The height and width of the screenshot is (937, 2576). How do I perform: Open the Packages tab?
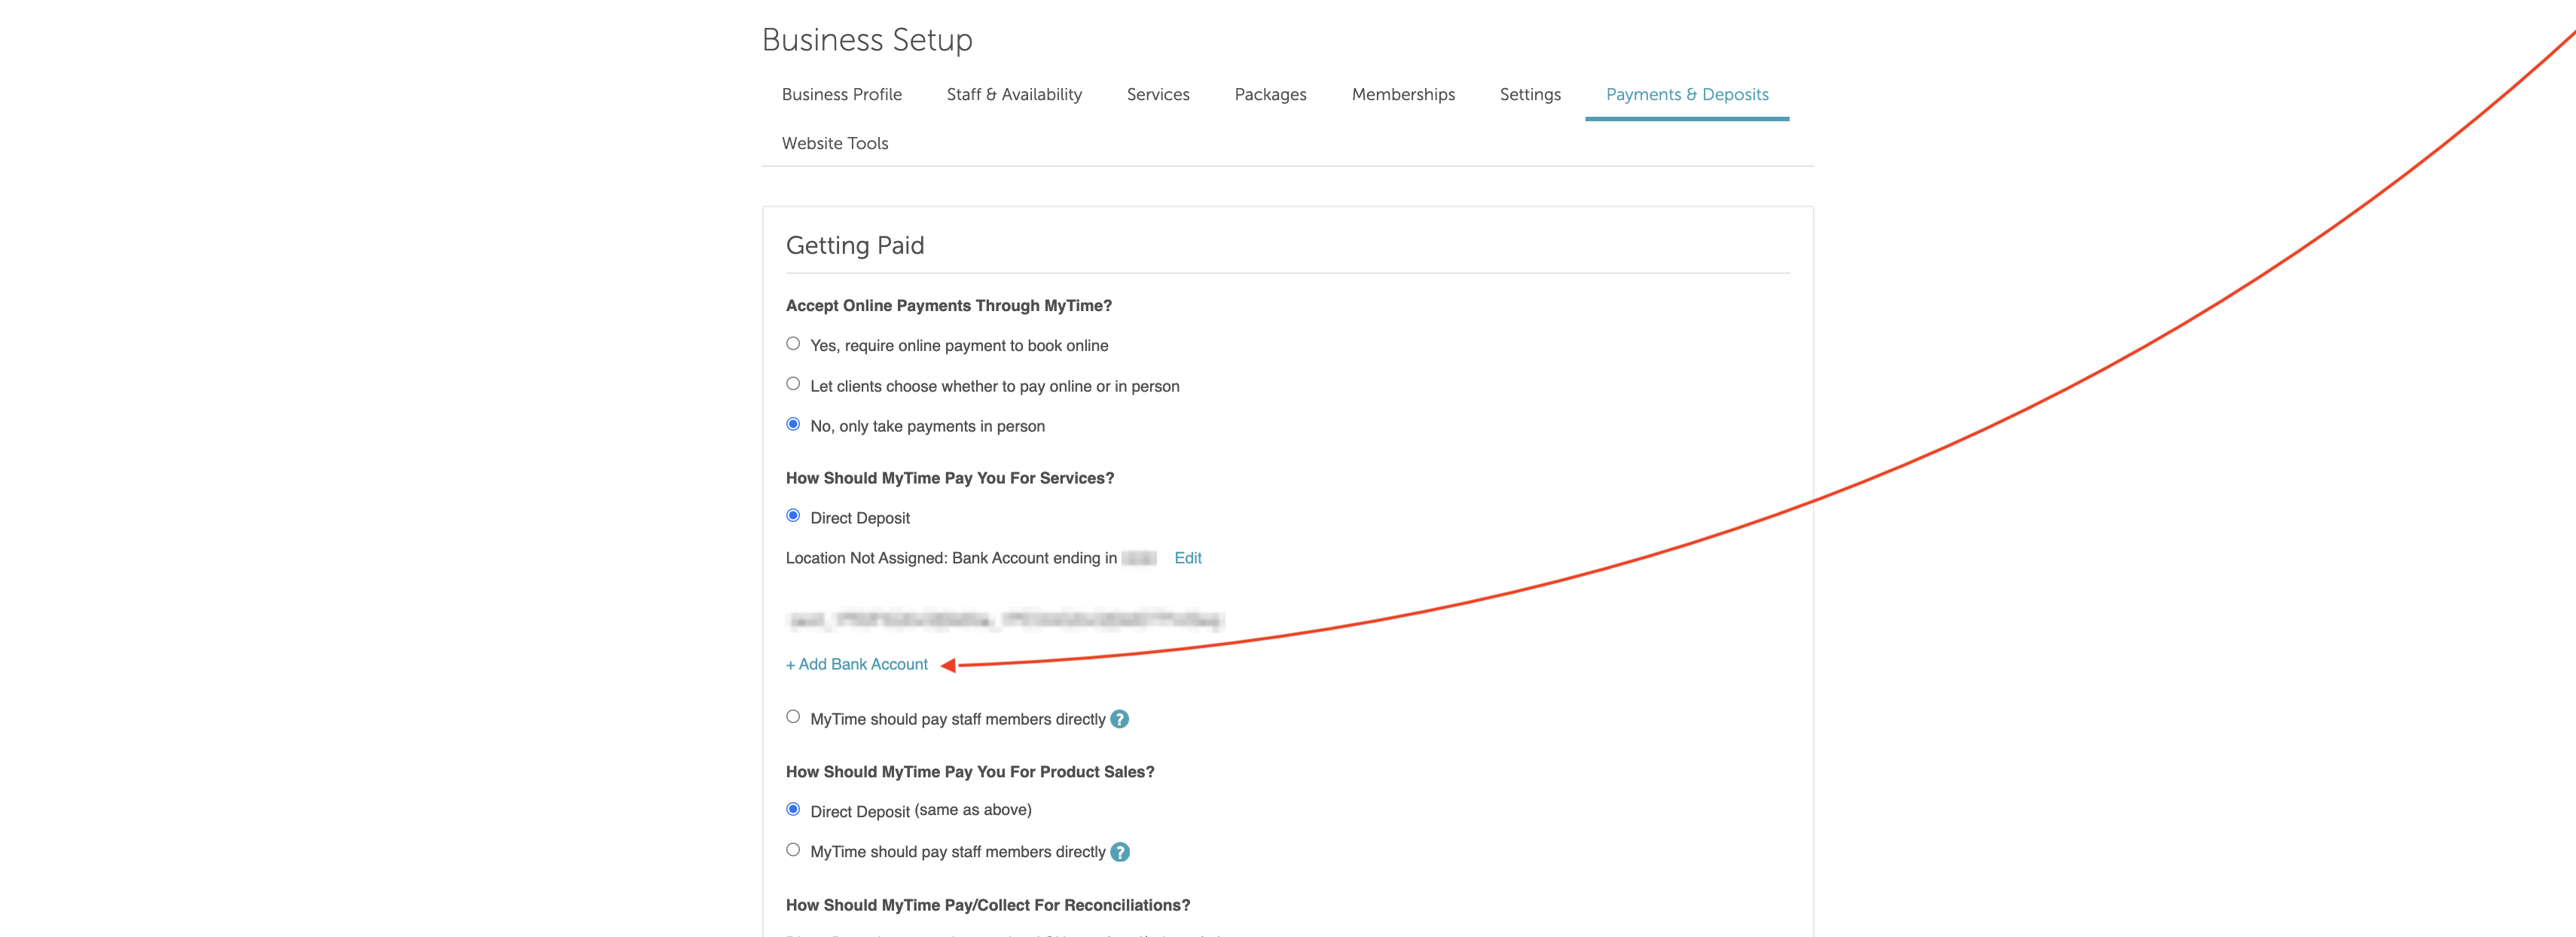click(x=1269, y=94)
